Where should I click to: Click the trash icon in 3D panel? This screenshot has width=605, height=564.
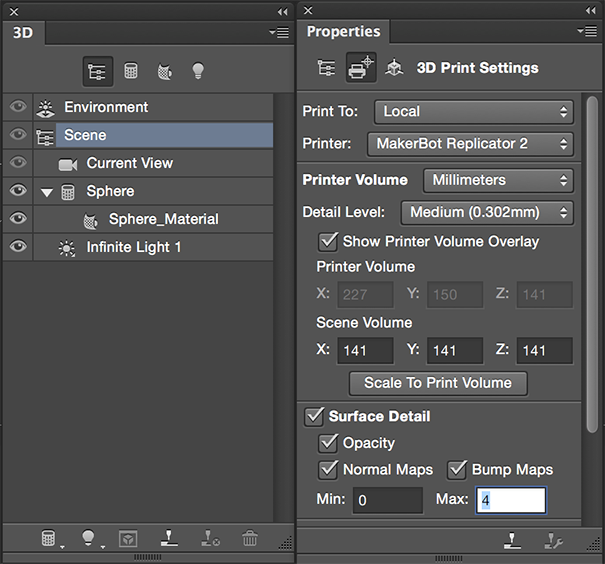pyautogui.click(x=250, y=538)
